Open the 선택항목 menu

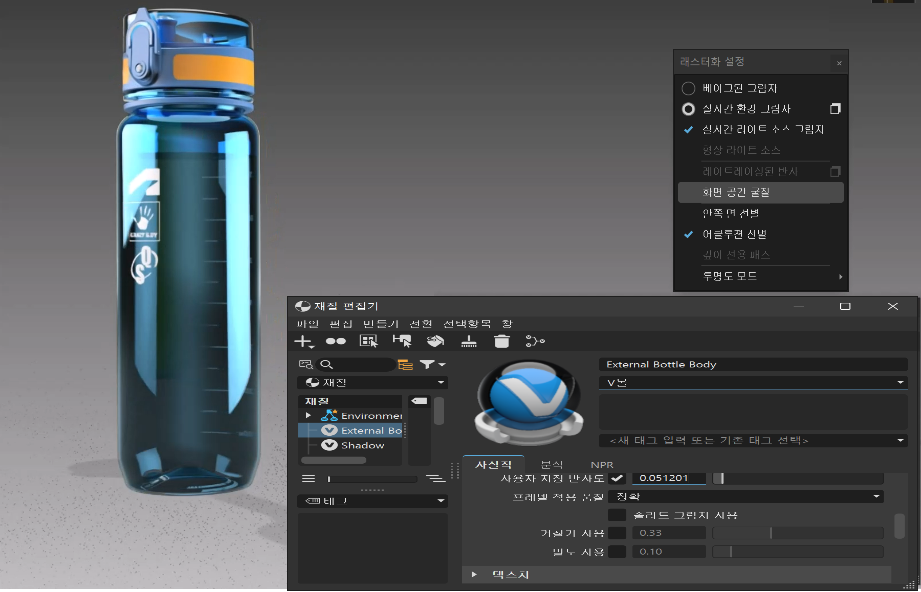point(466,324)
